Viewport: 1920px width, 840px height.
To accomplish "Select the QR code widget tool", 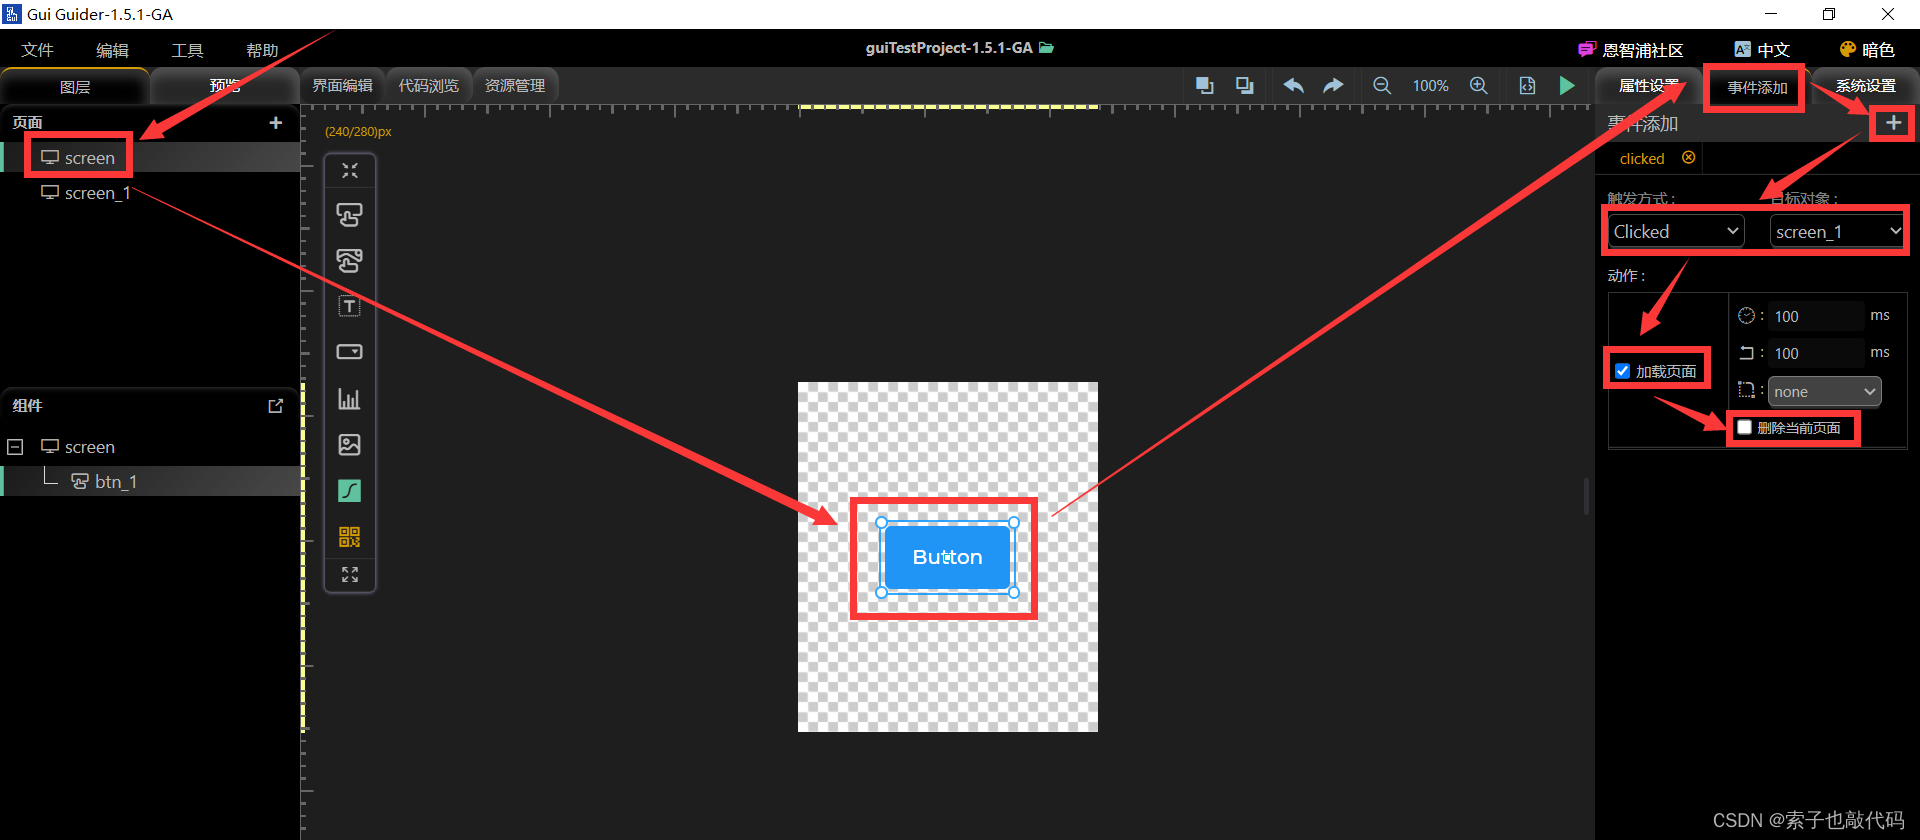I will (349, 537).
